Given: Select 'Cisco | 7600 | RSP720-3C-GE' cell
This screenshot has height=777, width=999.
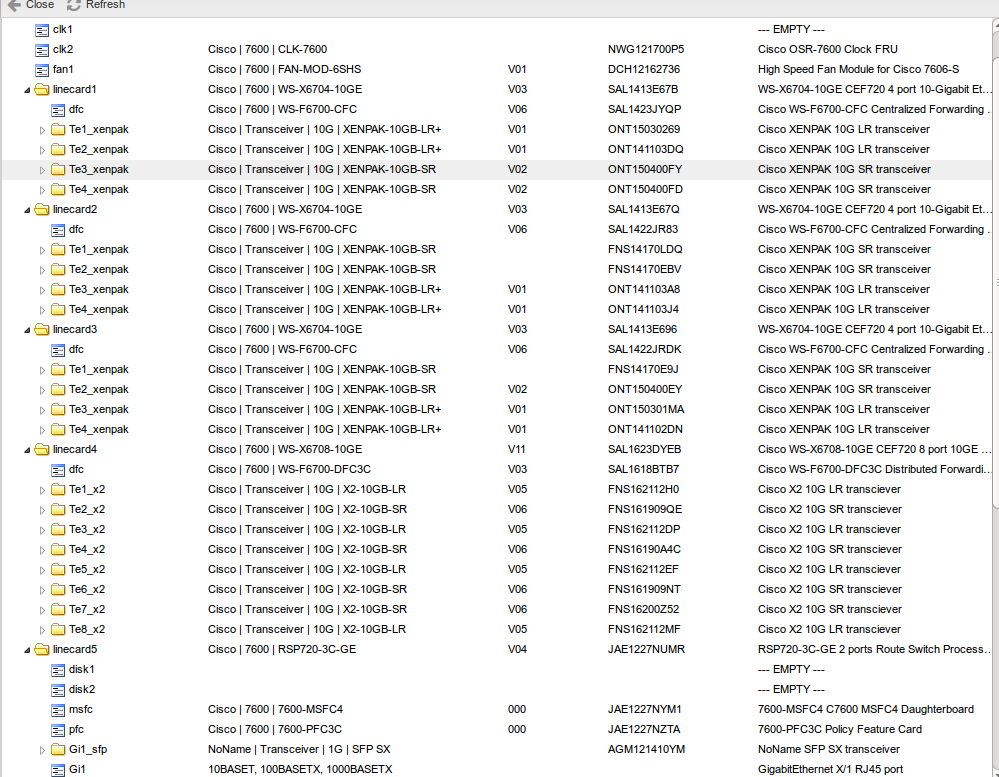Looking at the screenshot, I should point(282,650).
